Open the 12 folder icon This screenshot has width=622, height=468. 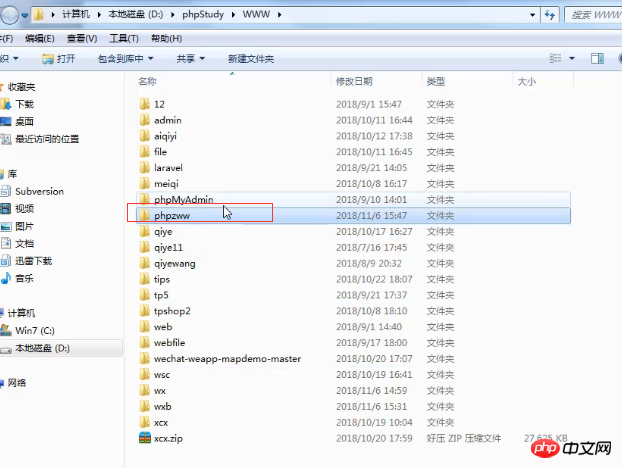pos(145,104)
